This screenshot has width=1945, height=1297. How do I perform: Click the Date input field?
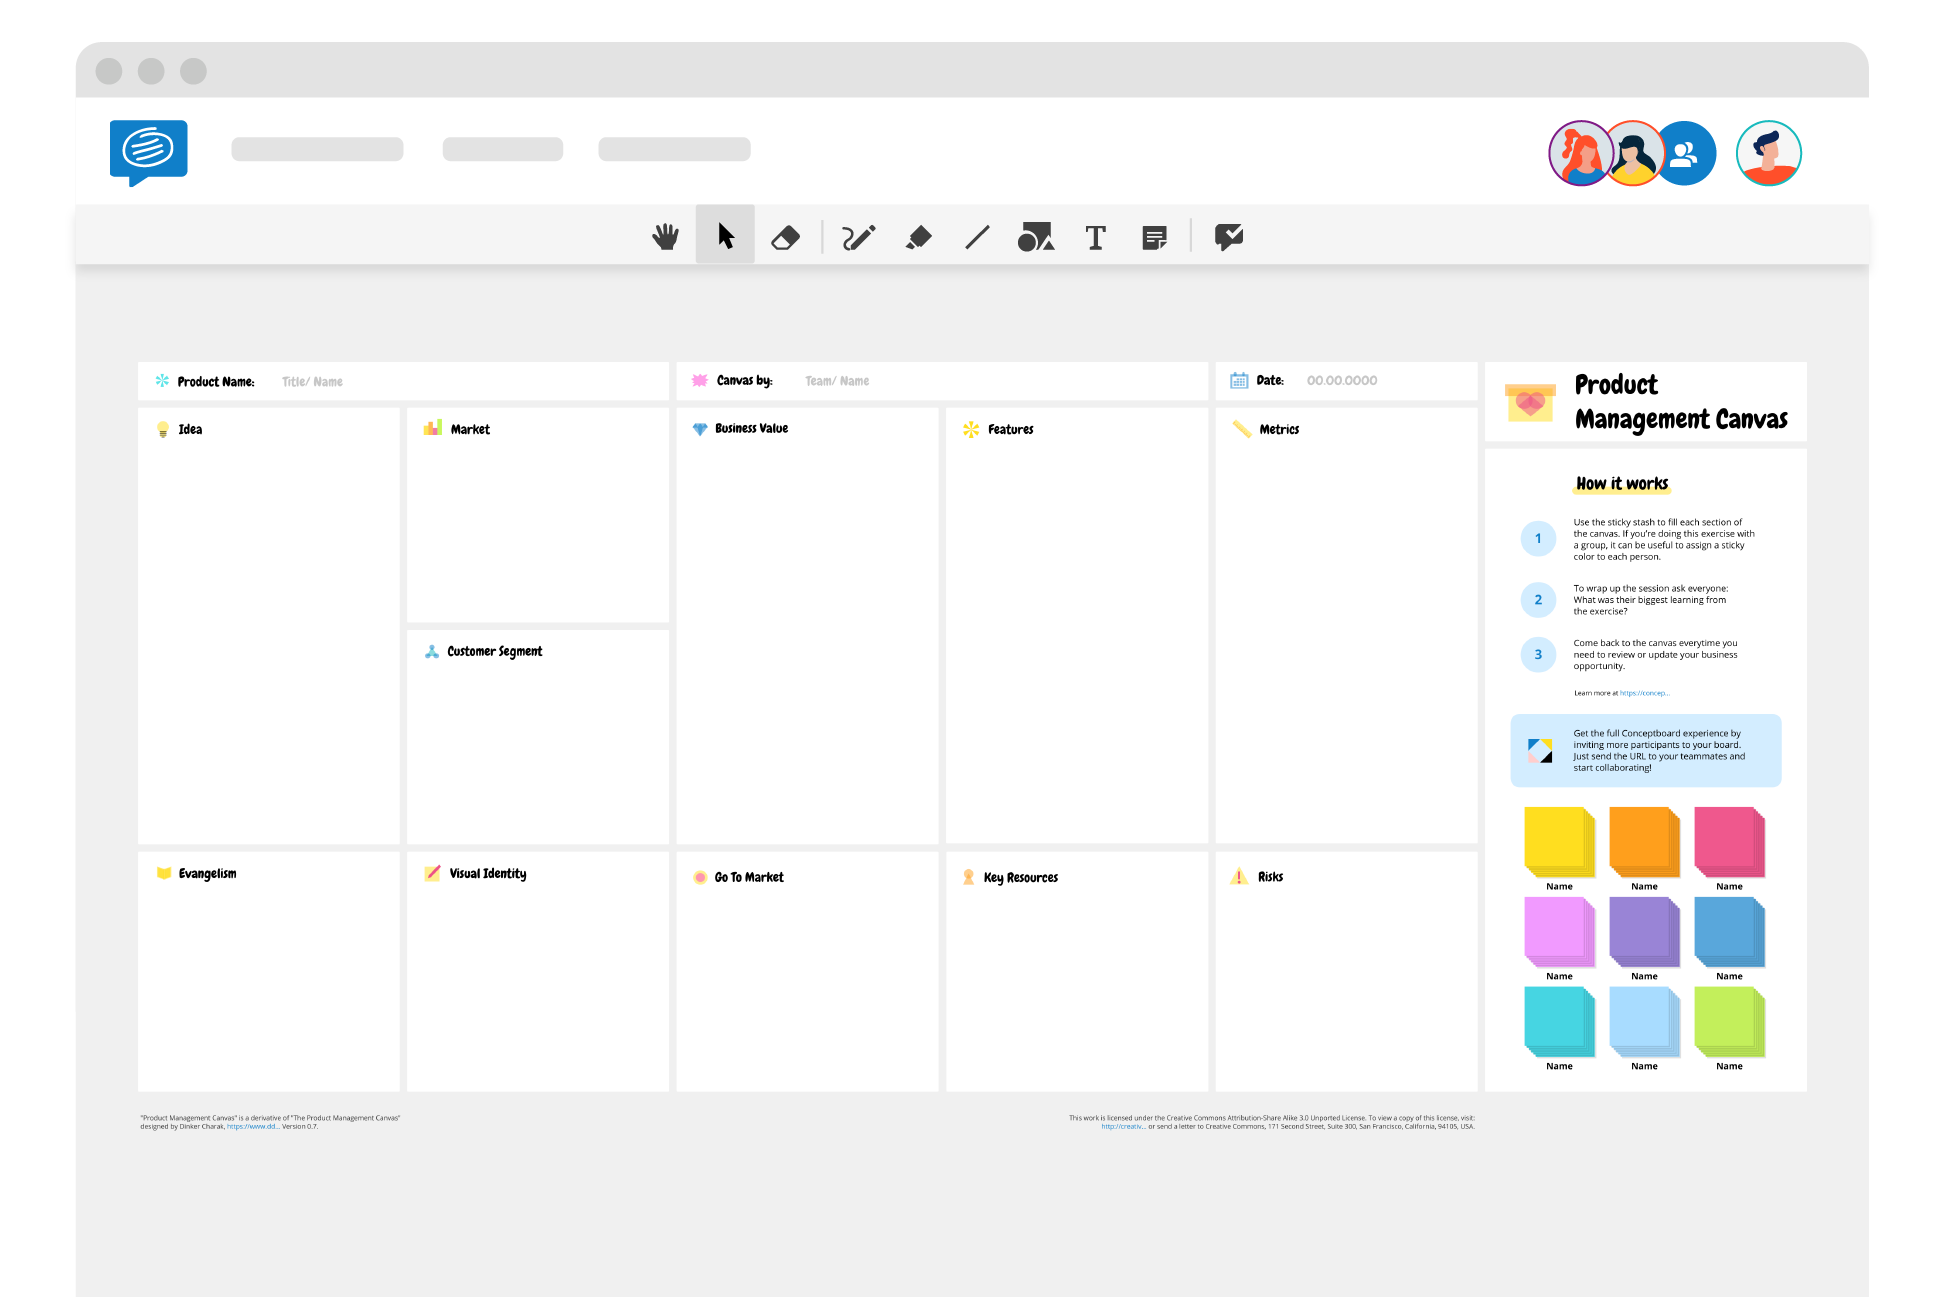[1337, 379]
